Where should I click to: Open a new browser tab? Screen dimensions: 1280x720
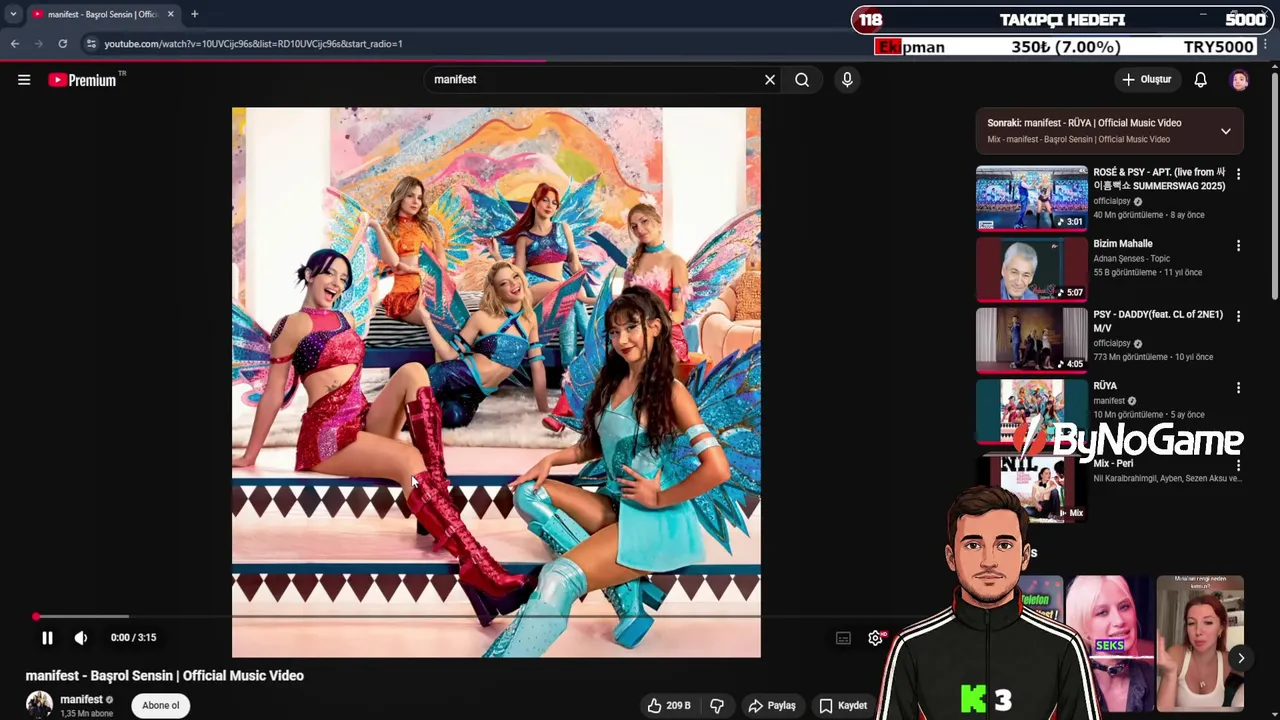[195, 14]
